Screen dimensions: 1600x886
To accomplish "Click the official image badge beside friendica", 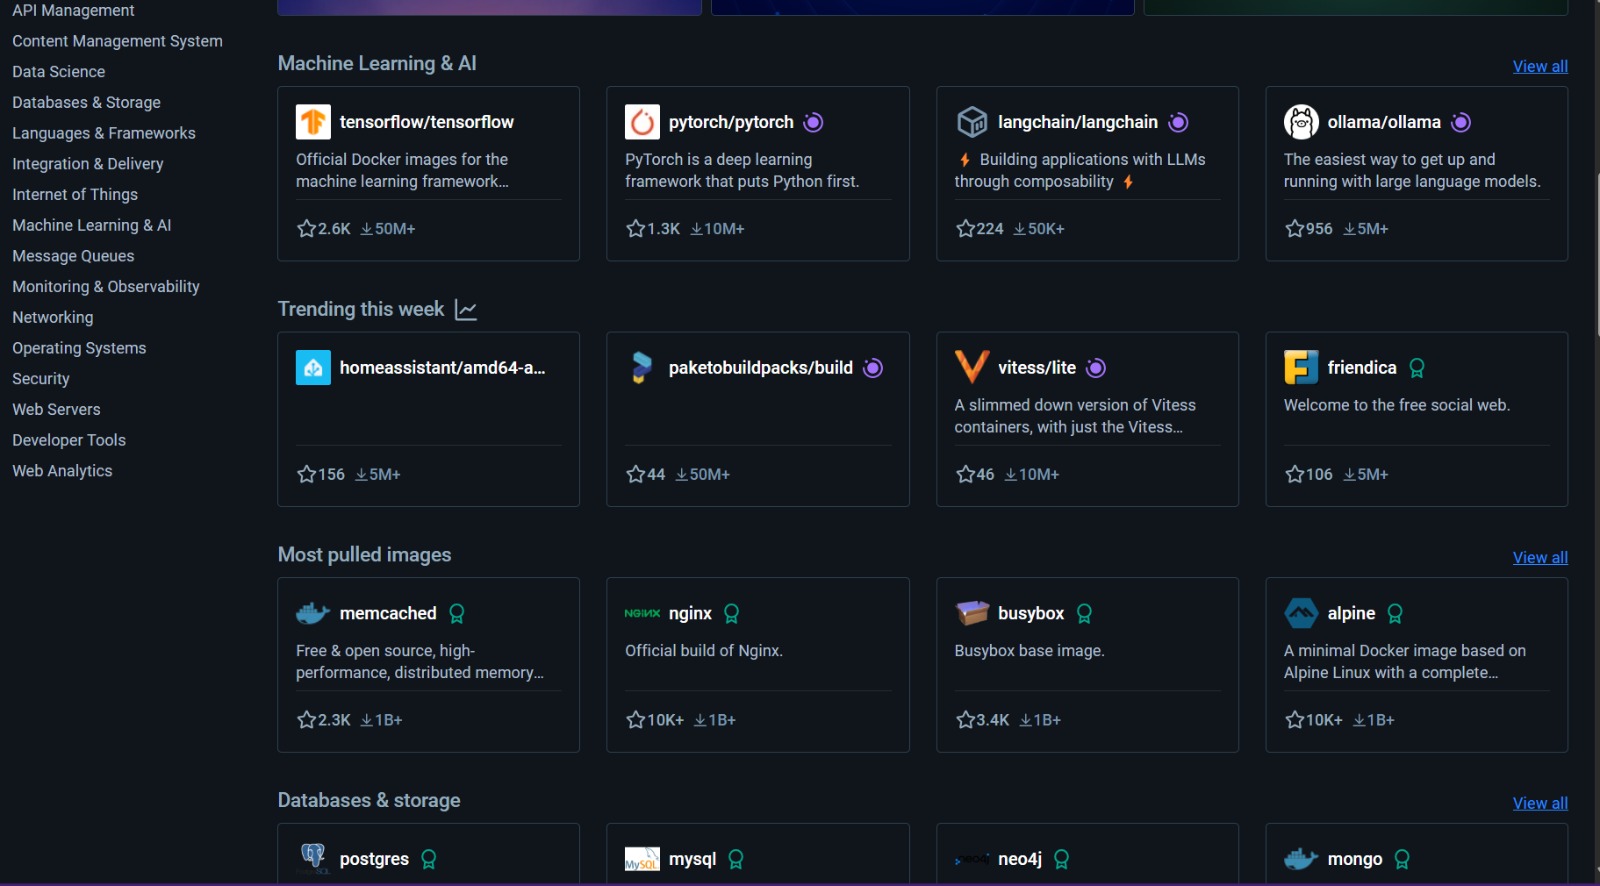I will point(1417,368).
